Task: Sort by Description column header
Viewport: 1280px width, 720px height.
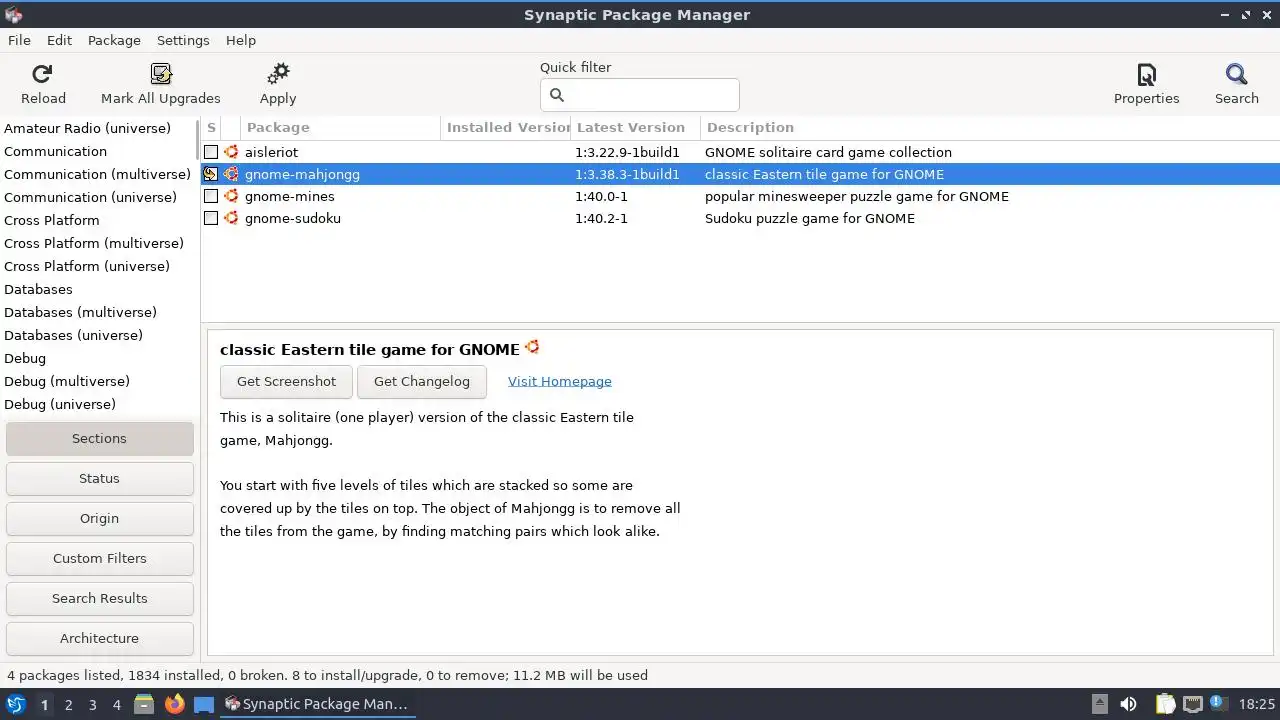Action: coord(990,127)
